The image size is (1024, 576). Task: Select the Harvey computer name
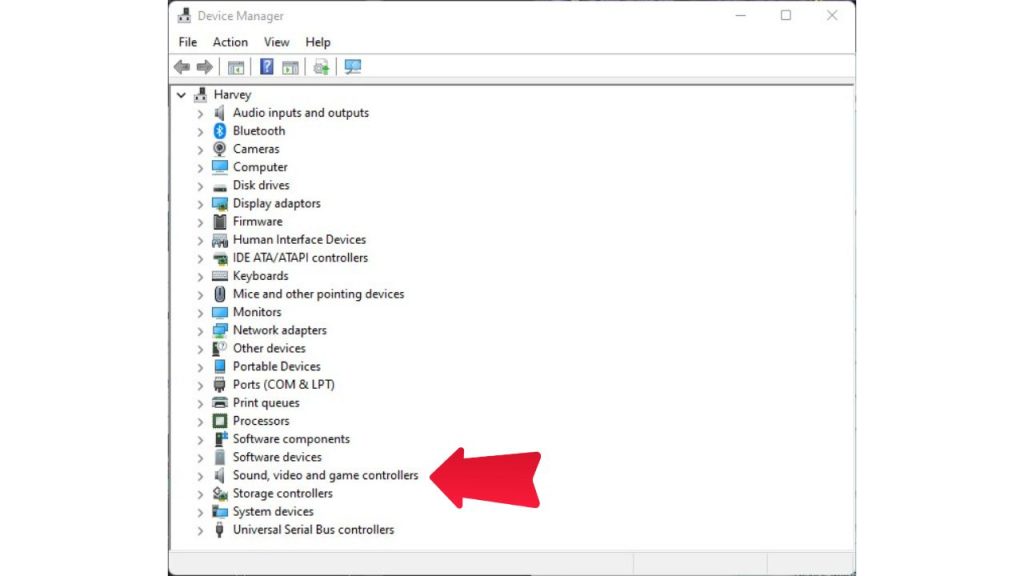click(x=232, y=95)
